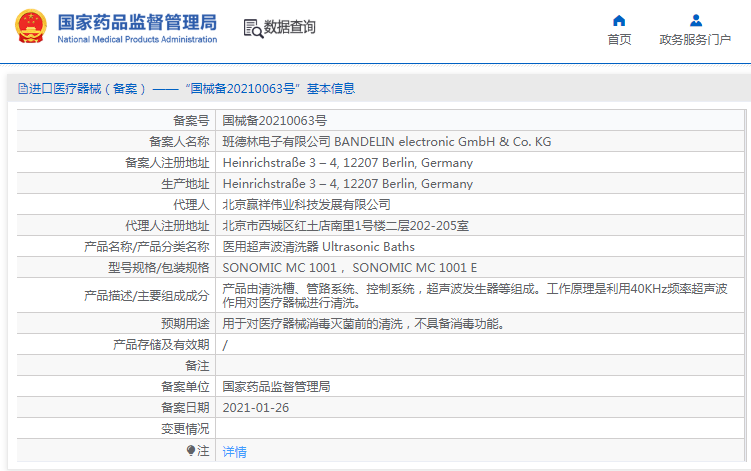751x471 pixels.
Task: Click the 生产地址 label
Action: point(185,184)
